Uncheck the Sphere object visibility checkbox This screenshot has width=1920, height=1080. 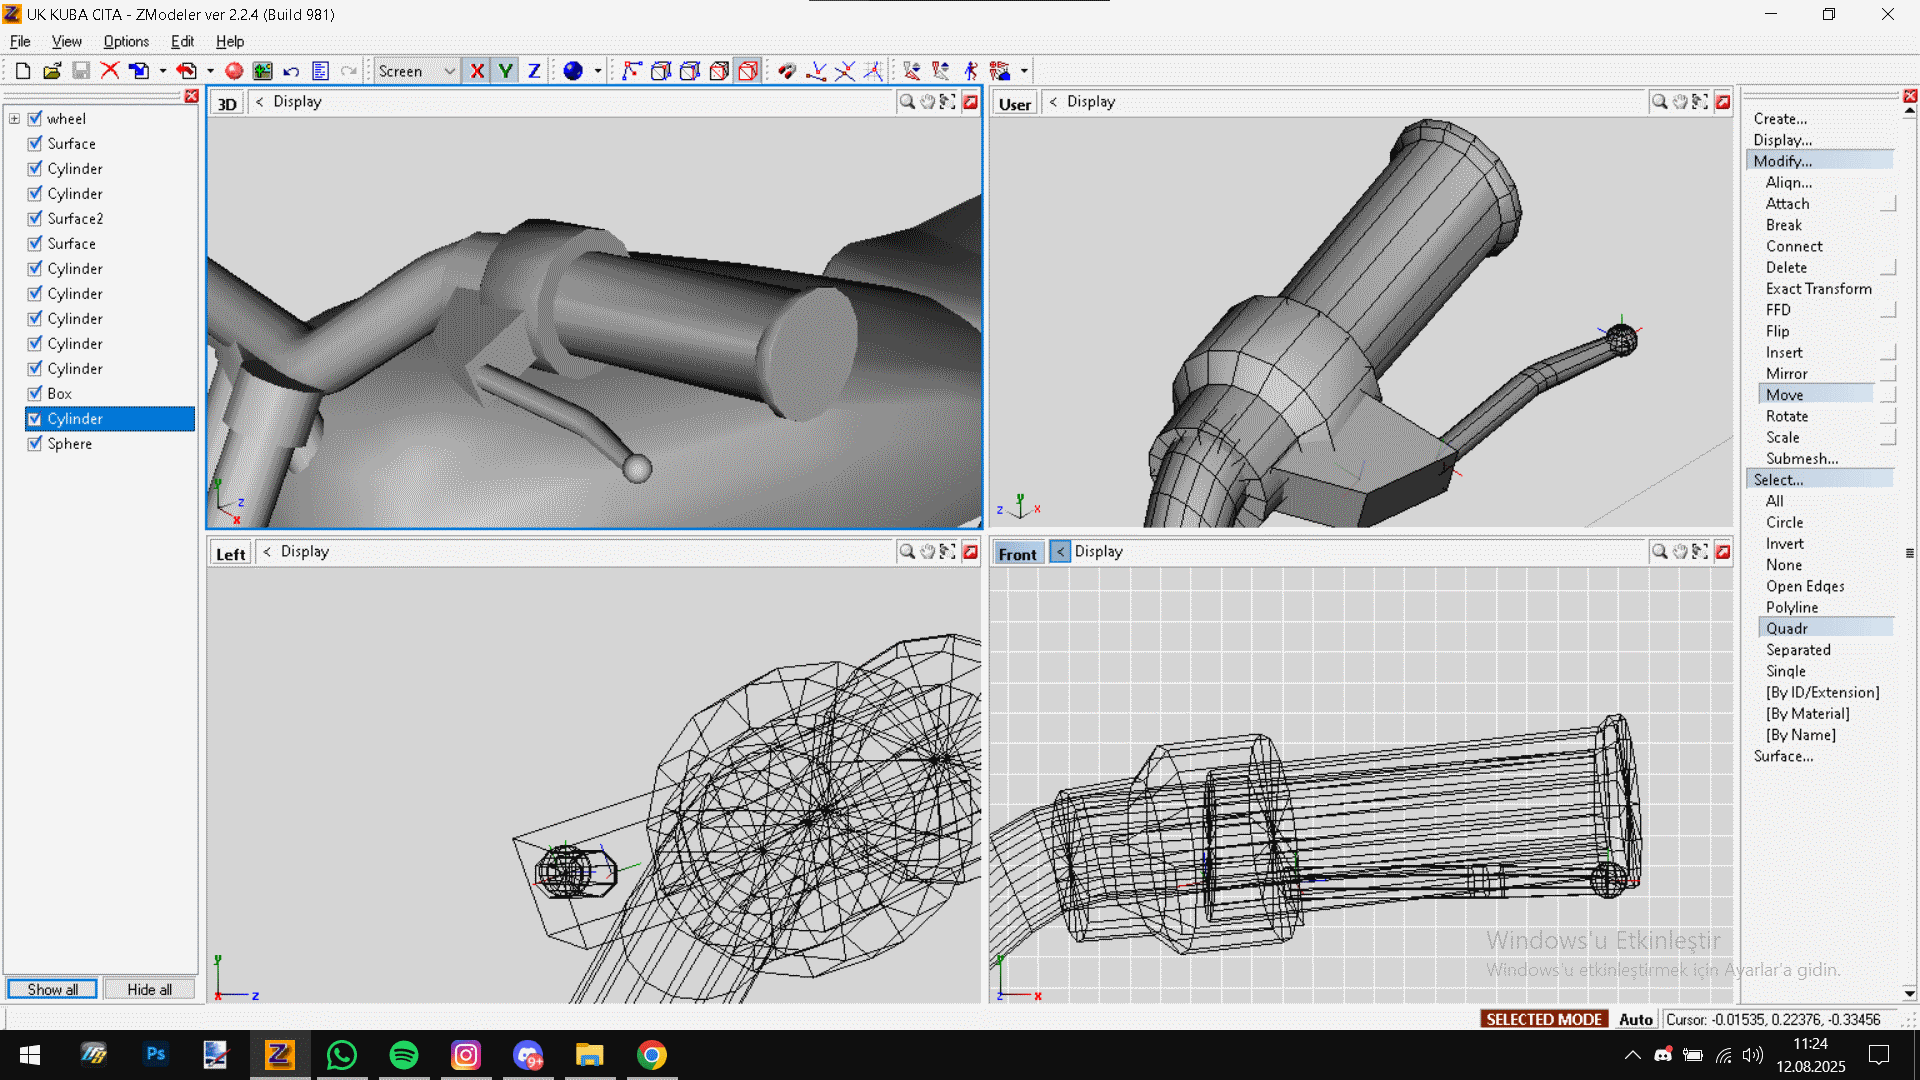click(x=35, y=444)
